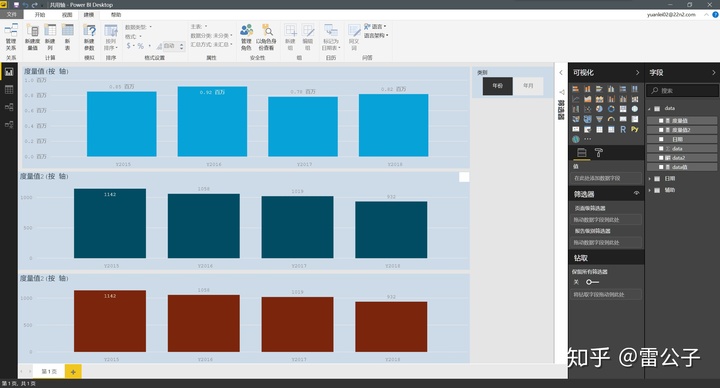Screen dimensions: 720x388
Task: Select the line chart visual
Action: point(575,99)
